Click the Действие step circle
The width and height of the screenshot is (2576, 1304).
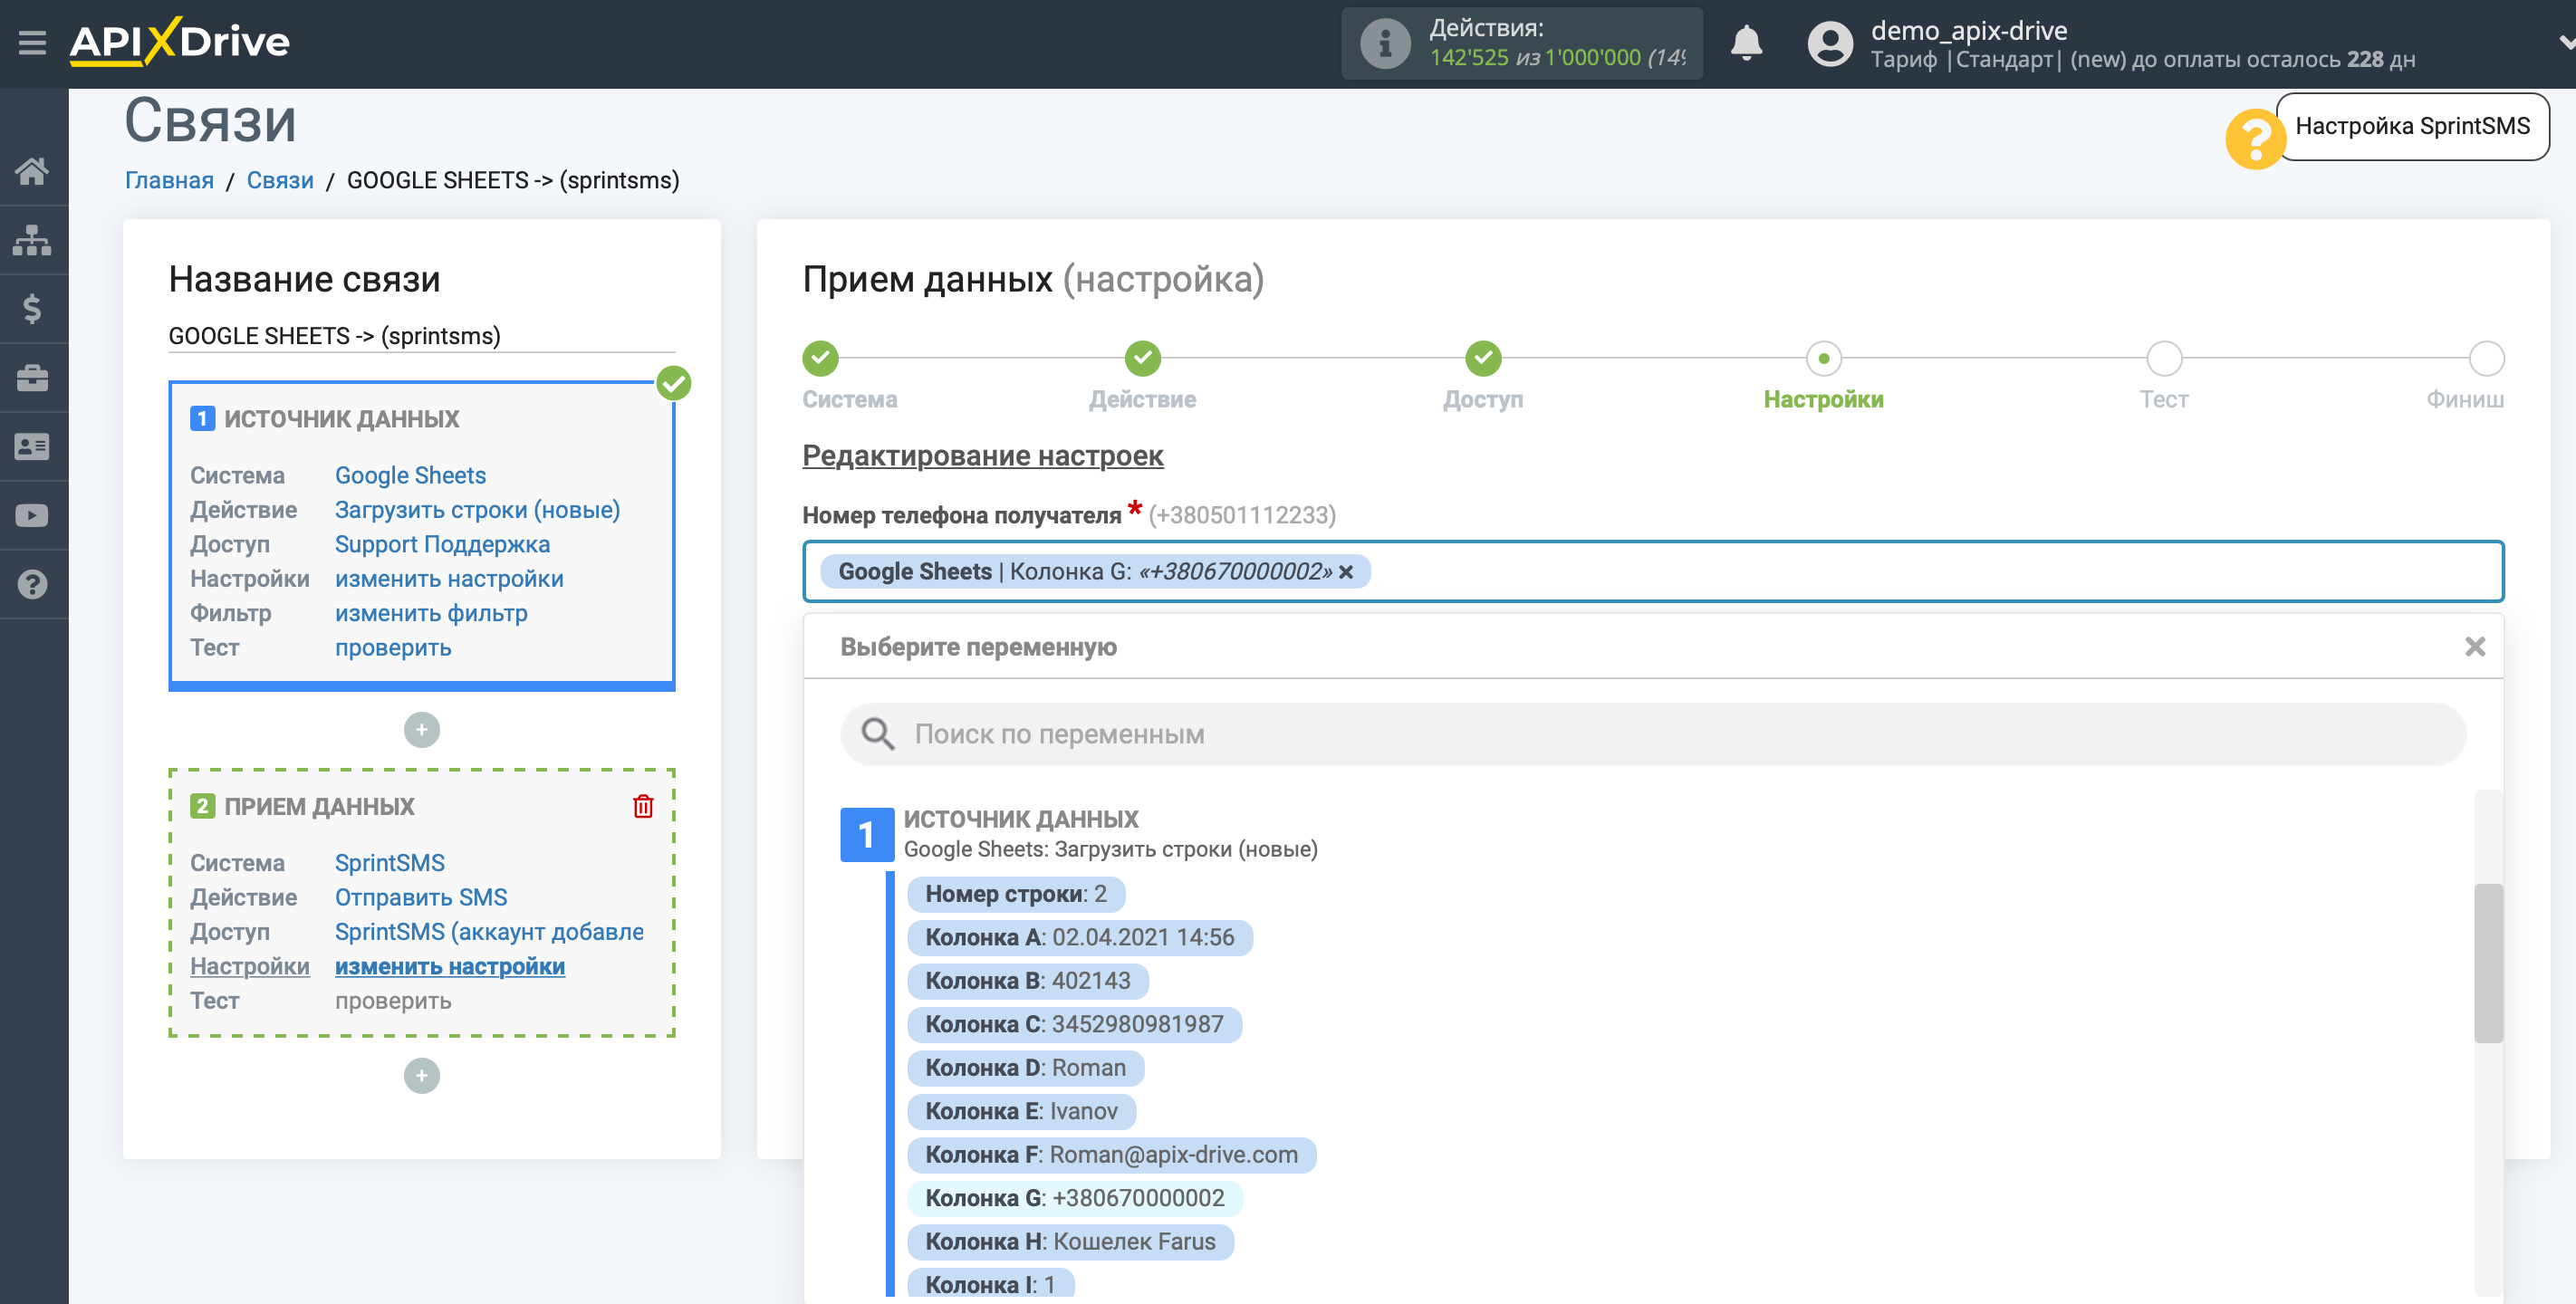point(1142,358)
